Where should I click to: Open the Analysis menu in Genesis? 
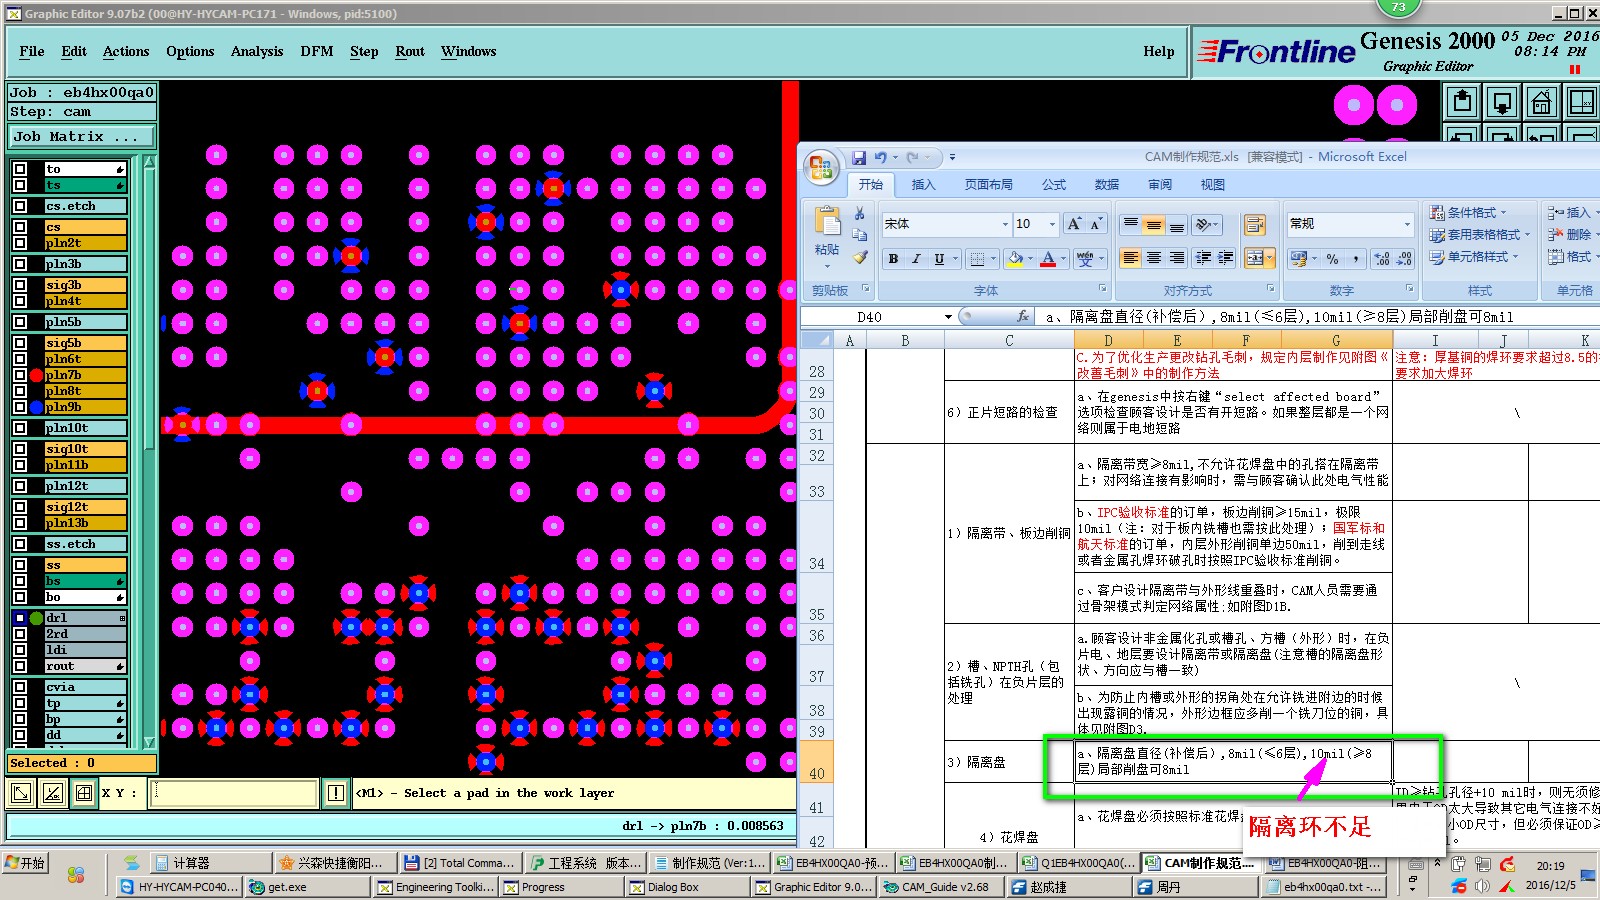pyautogui.click(x=257, y=52)
